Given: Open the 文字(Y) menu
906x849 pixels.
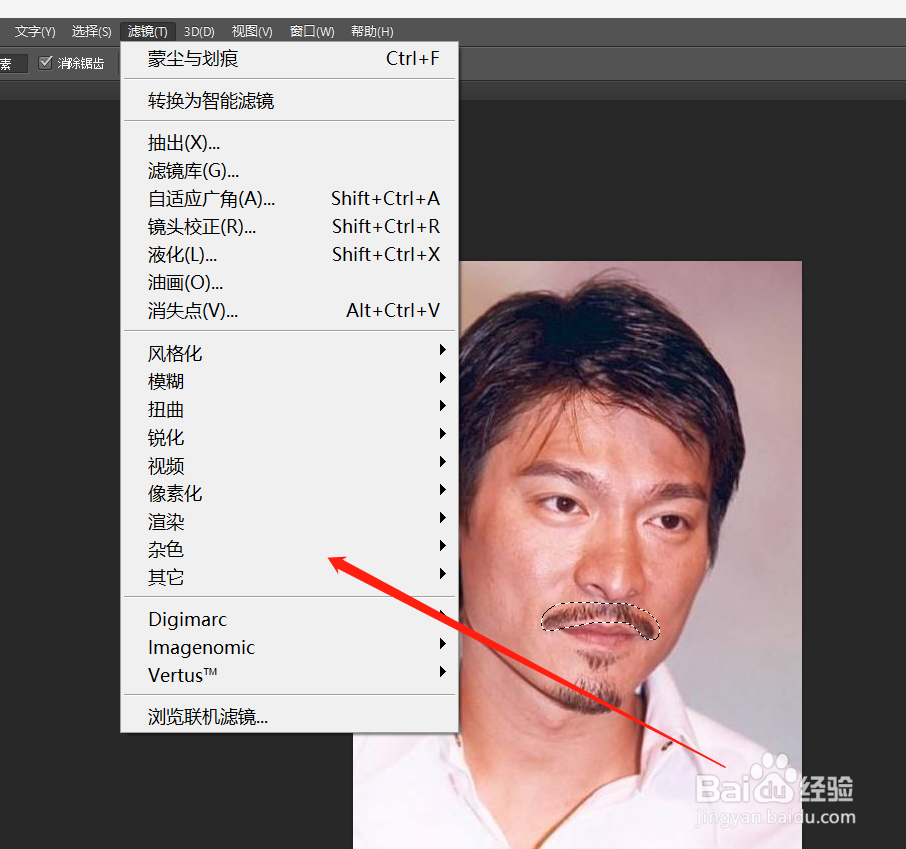Looking at the screenshot, I should point(35,31).
